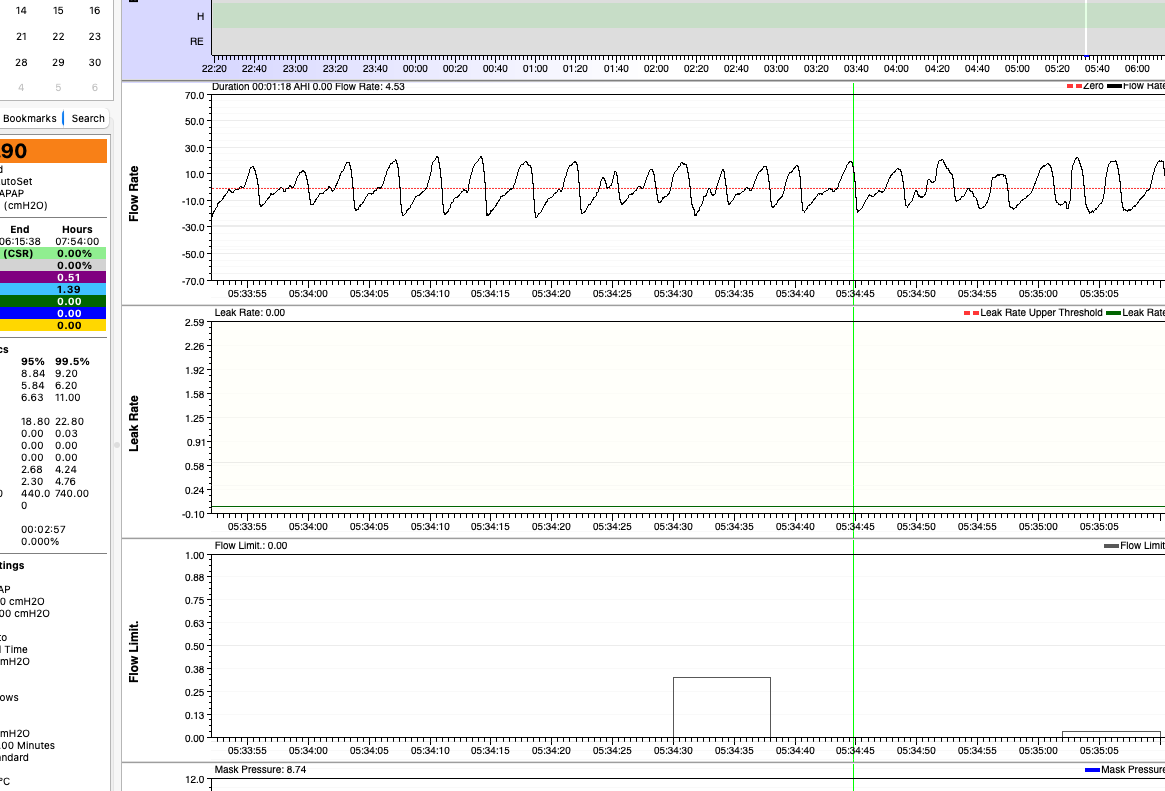Click the 95% statistics column header
Image resolution: width=1165 pixels, height=791 pixels.
(x=33, y=362)
